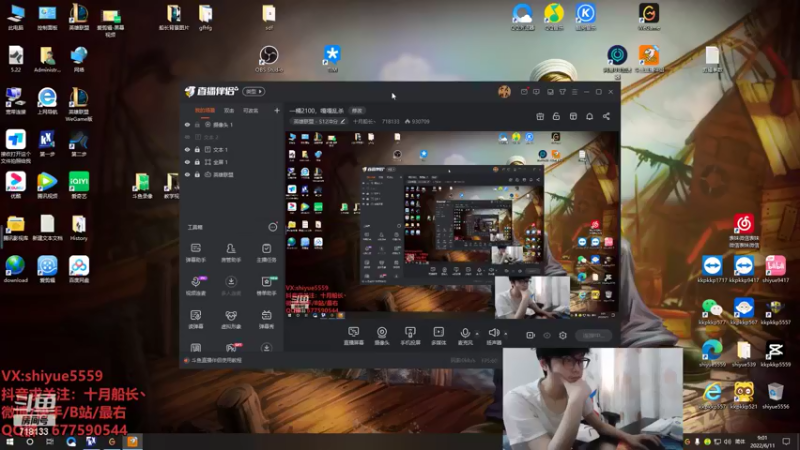
Task: Click the 直播伴侣 taskbar icon
Action: pos(132,442)
